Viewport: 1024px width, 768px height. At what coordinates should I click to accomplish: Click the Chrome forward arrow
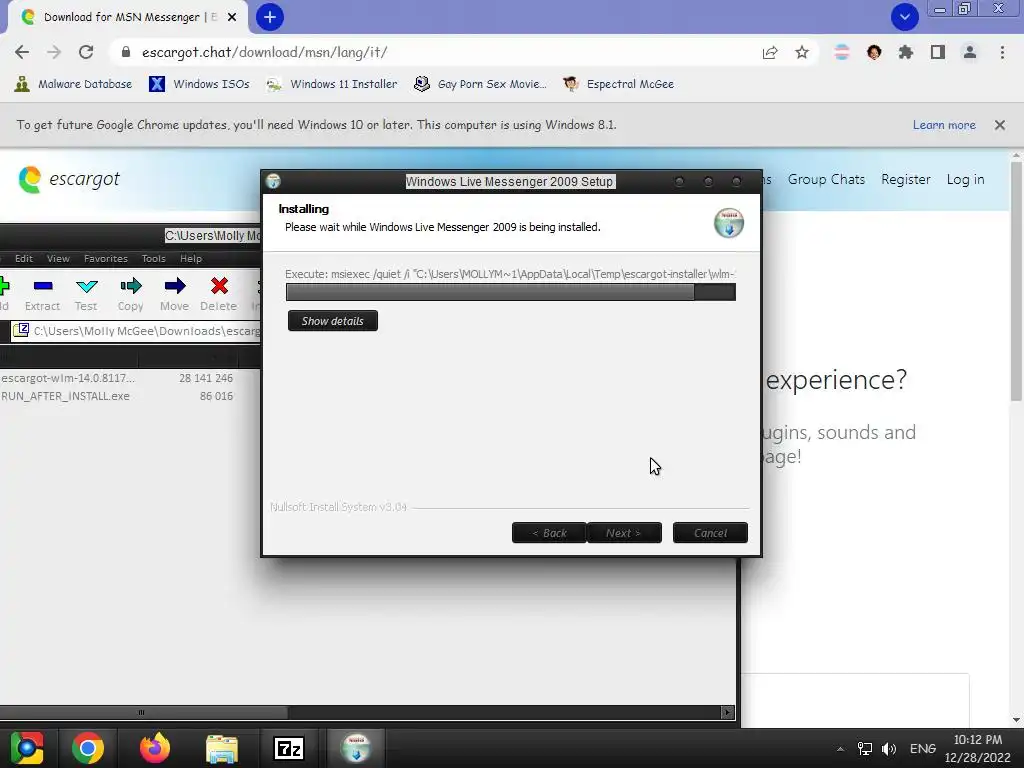tap(54, 52)
